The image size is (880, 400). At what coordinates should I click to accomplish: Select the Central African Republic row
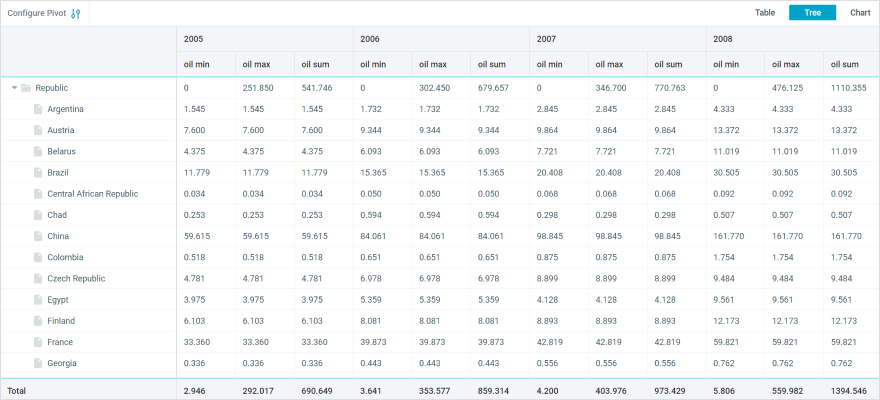pyautogui.click(x=92, y=194)
